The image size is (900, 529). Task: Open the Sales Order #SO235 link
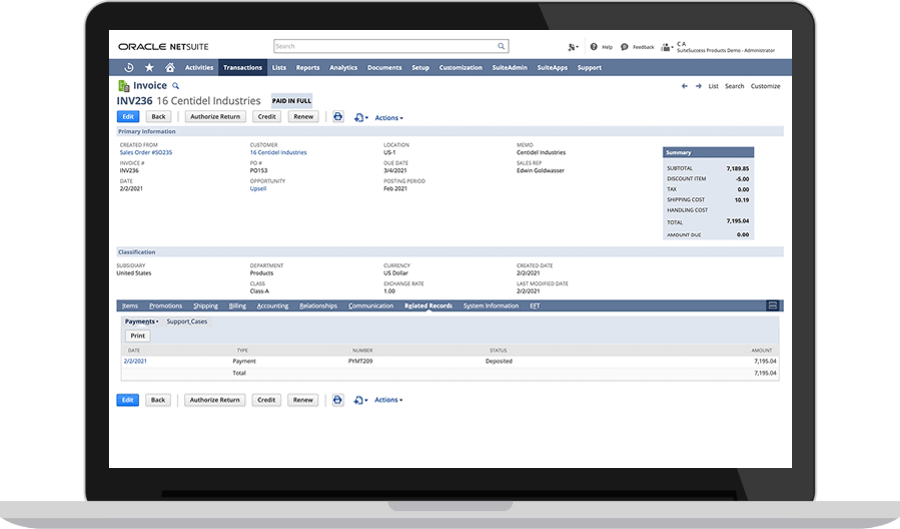tap(146, 153)
